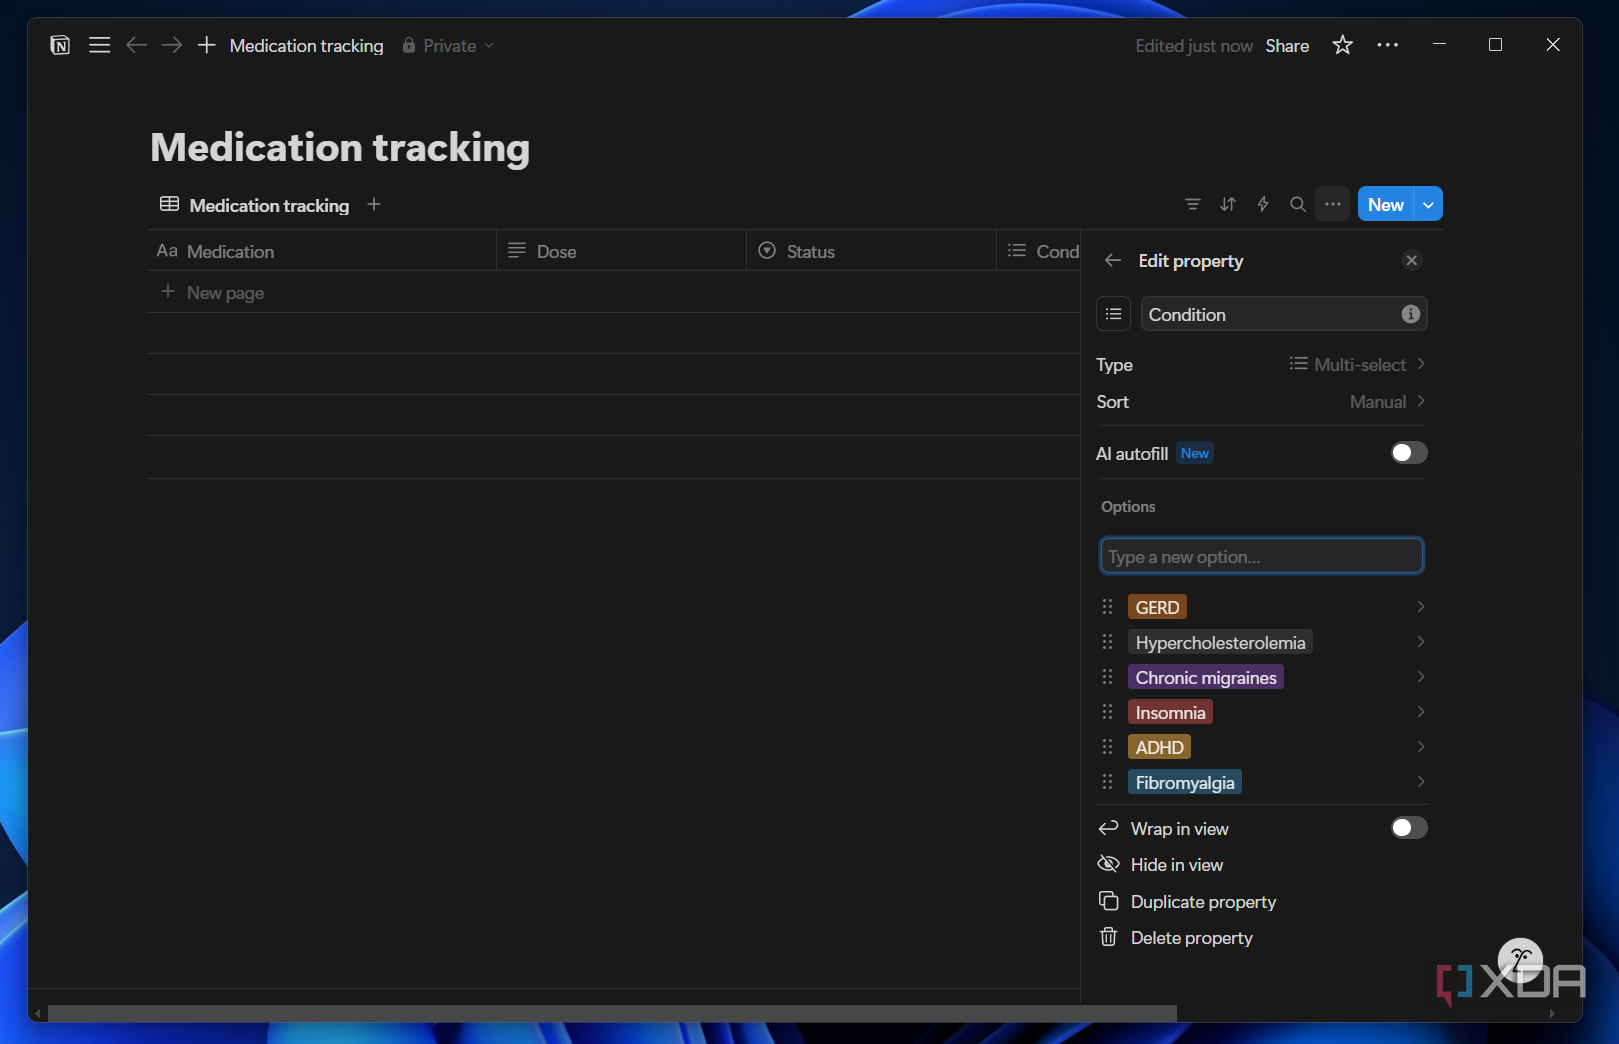1619x1044 pixels.
Task: Expand the Hypercholesterolemia option settings
Action: tap(1420, 642)
